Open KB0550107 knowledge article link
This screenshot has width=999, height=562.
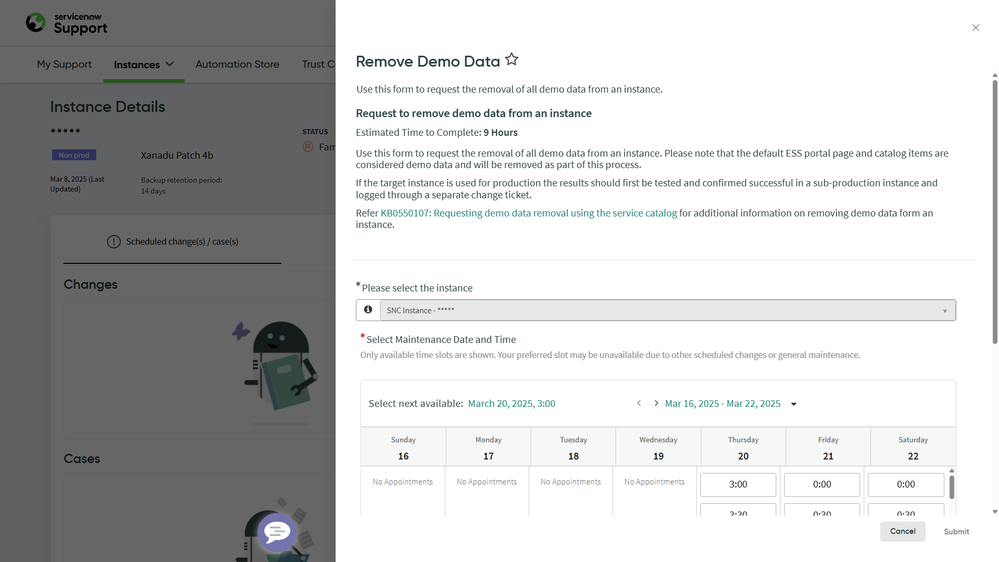point(529,213)
